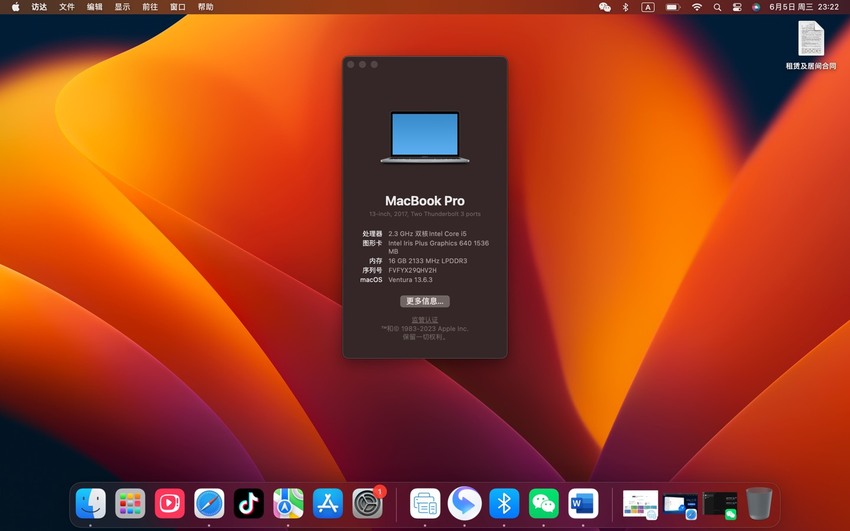Screen dimensions: 850x531
Task: Open Microsoft Word from the Dock
Action: [583, 503]
